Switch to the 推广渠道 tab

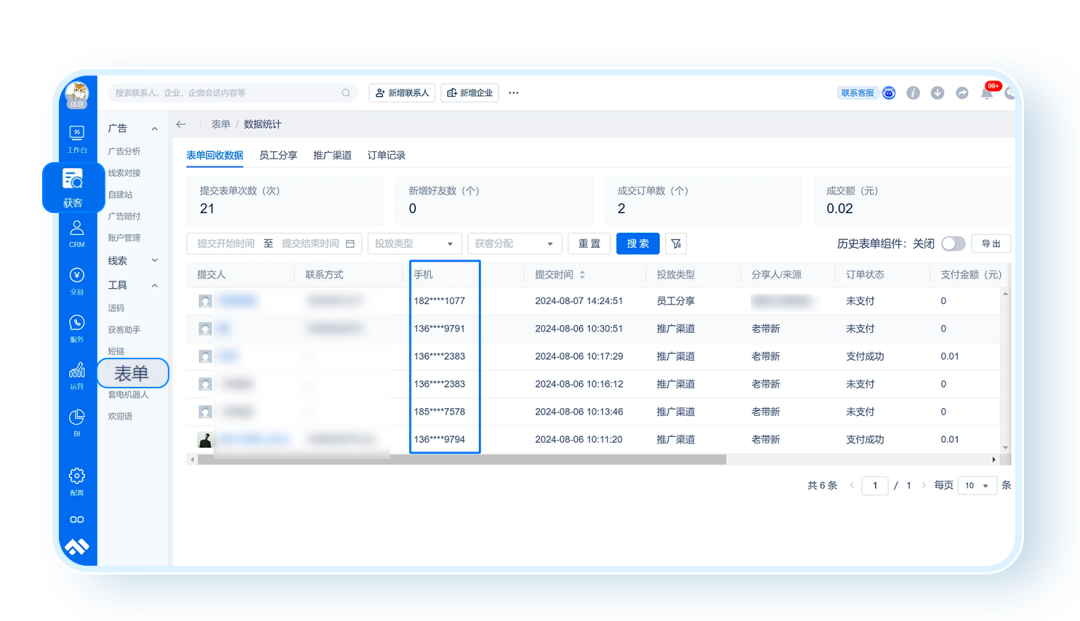pos(332,156)
